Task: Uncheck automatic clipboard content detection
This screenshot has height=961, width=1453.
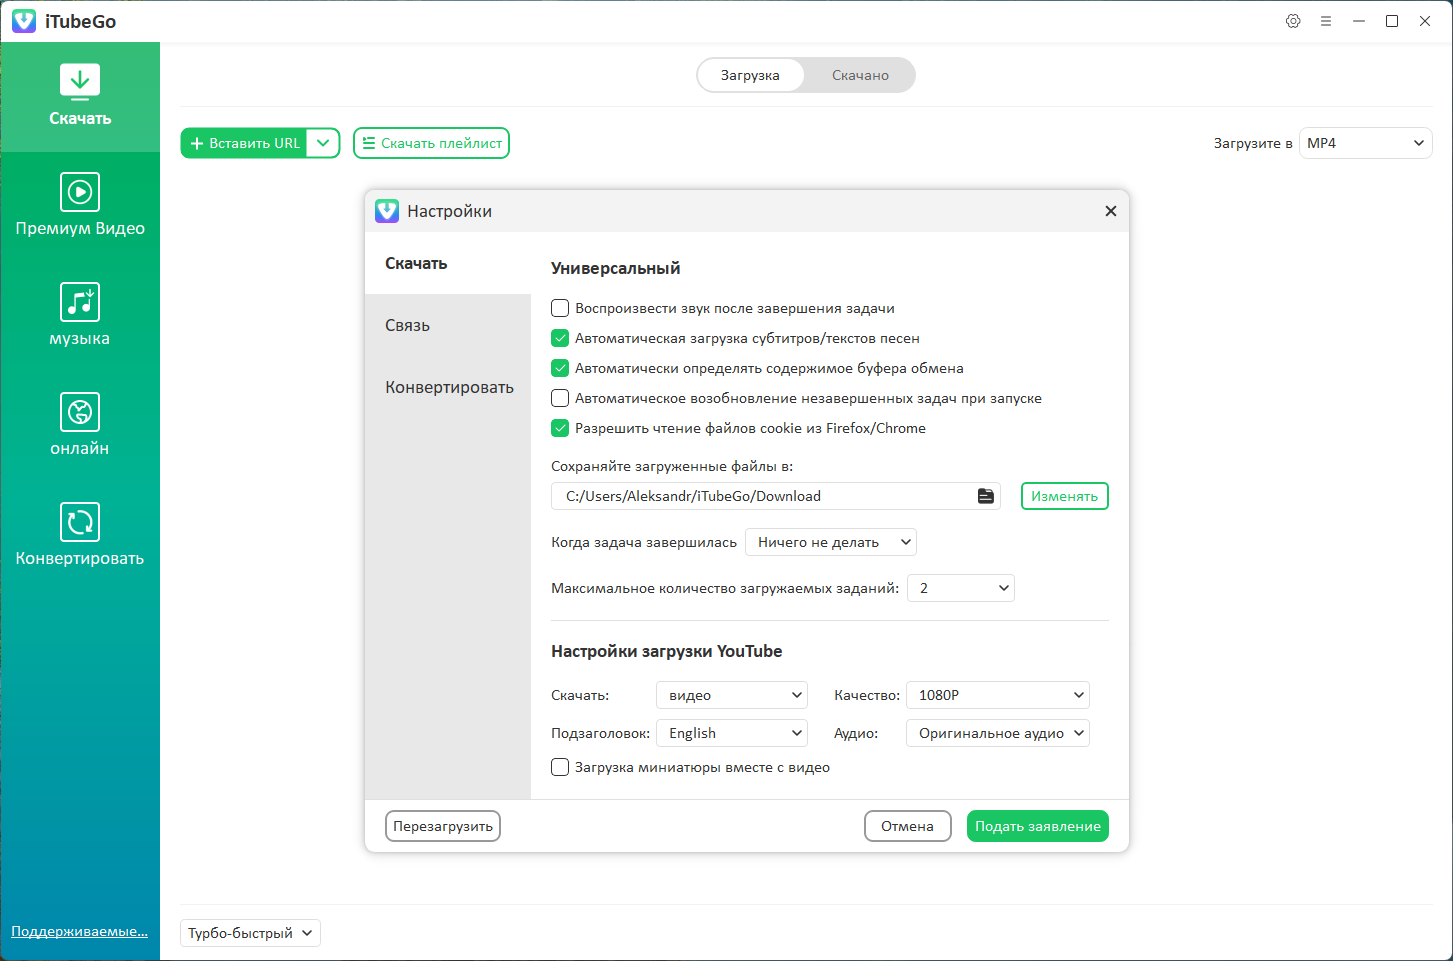Action: point(560,368)
